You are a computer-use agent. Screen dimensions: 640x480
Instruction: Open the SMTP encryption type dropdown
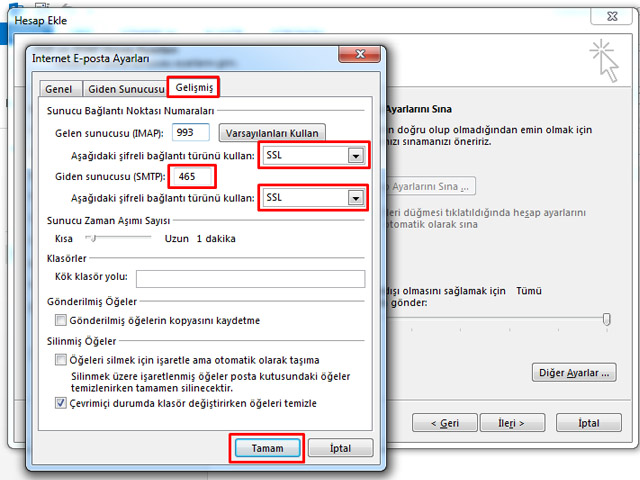354,198
